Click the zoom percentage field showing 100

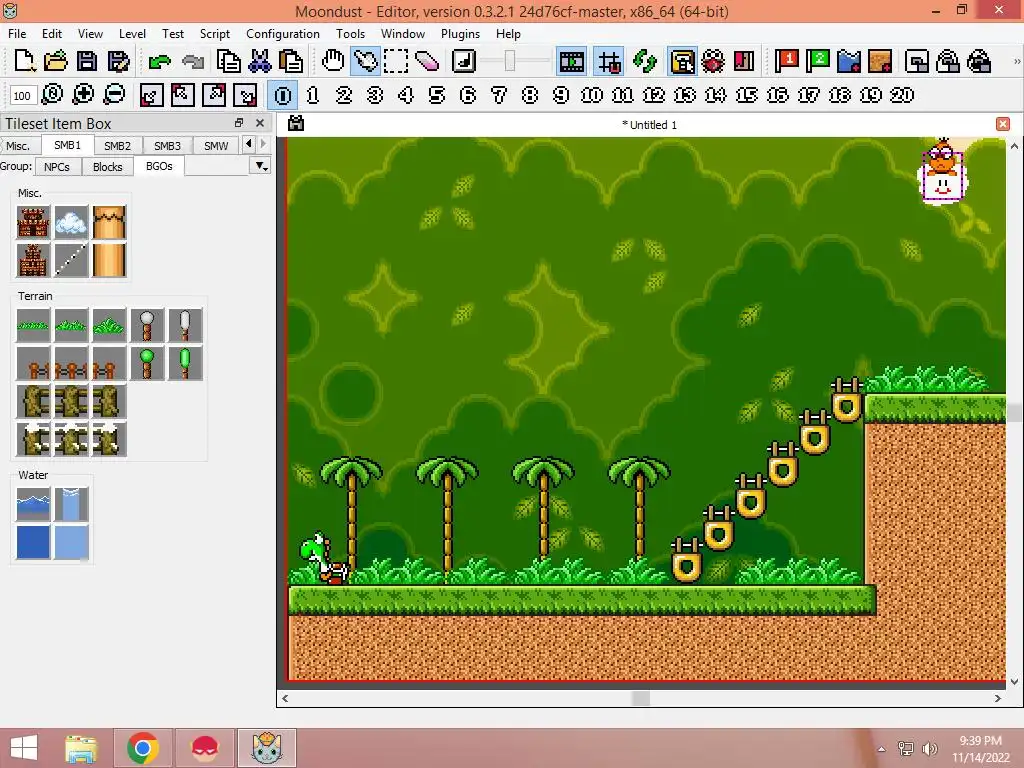point(22,95)
